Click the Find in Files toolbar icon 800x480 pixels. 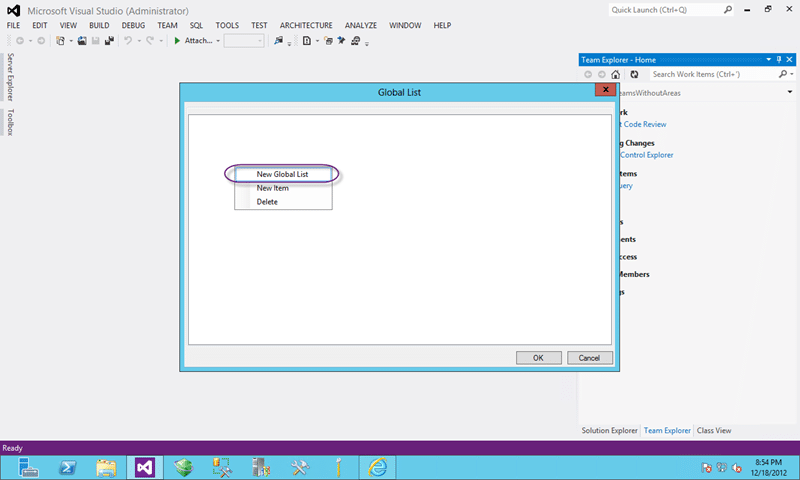(x=278, y=41)
